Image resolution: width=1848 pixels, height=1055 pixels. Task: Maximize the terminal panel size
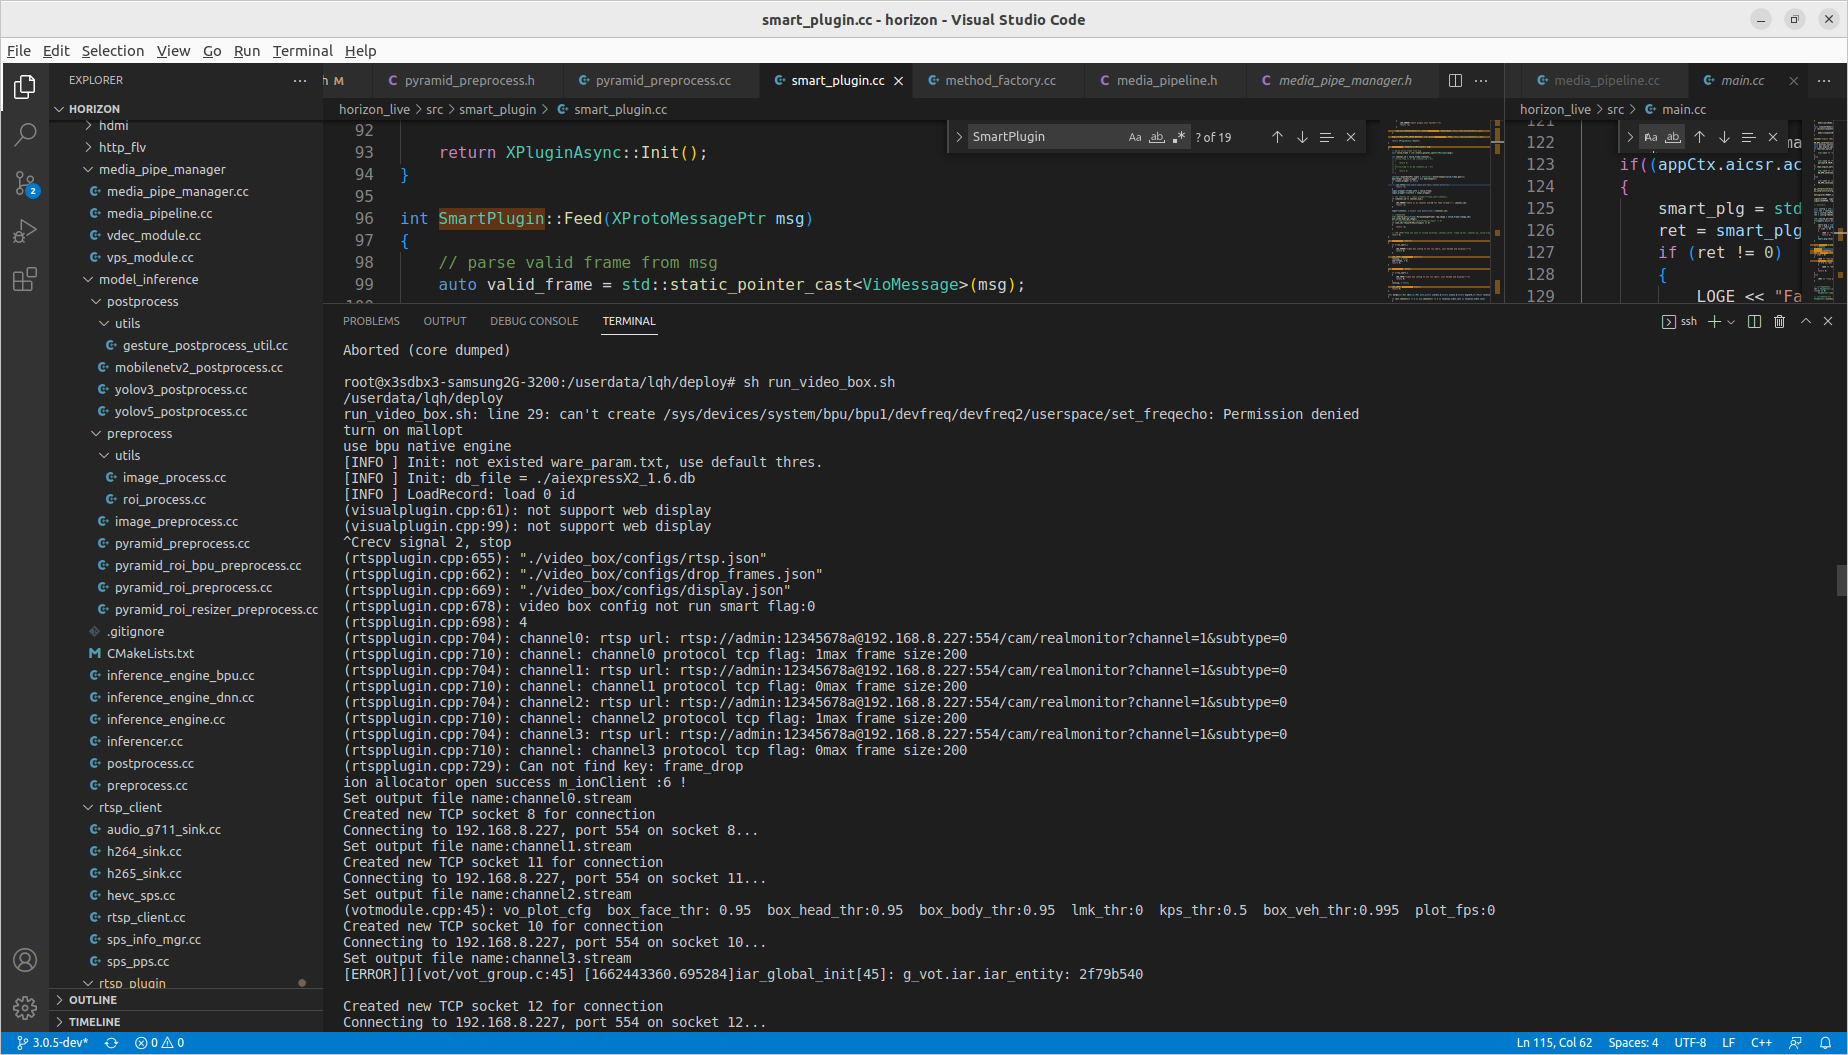tap(1806, 321)
